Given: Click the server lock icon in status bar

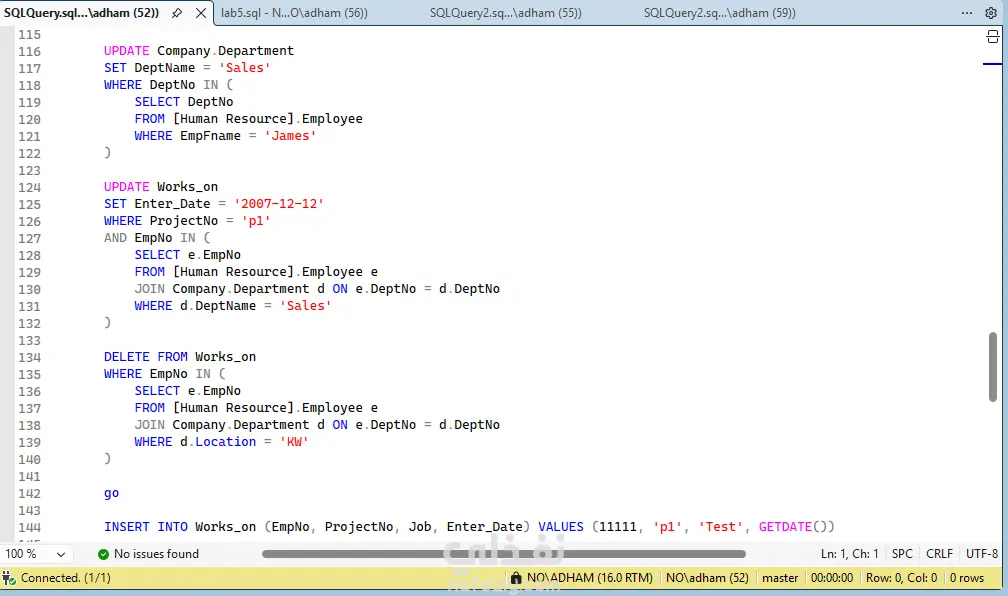Looking at the screenshot, I should (516, 578).
